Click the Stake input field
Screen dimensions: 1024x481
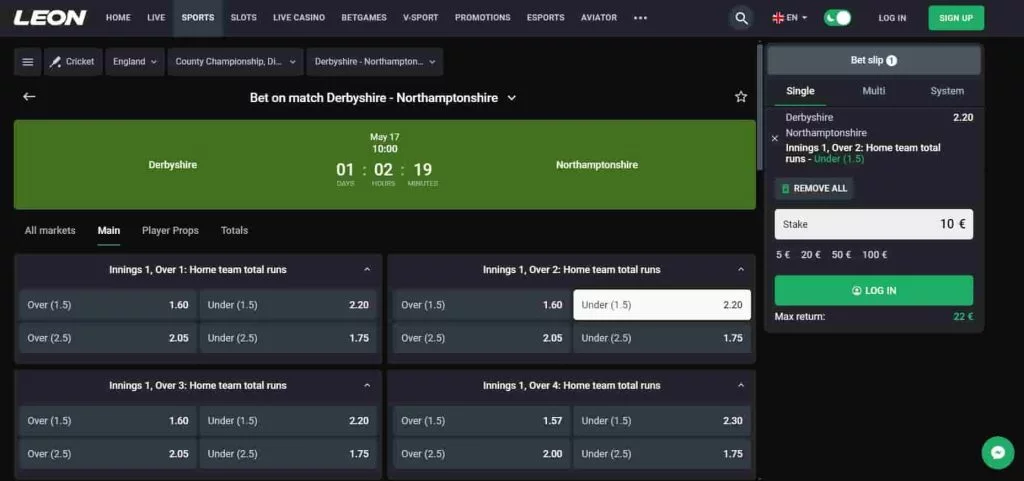coord(874,224)
